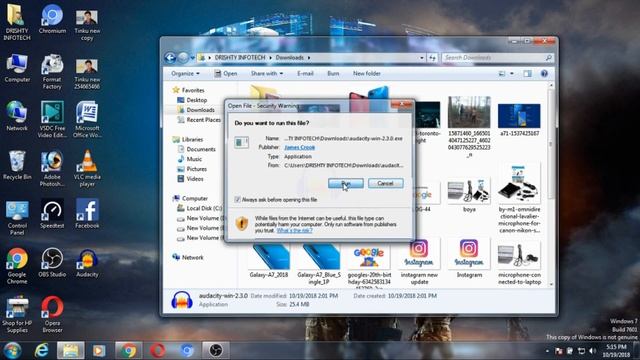The width and height of the screenshot is (640, 360).
Task: Launch VSDC Free Video Editor
Action: pyautogui.click(x=52, y=120)
